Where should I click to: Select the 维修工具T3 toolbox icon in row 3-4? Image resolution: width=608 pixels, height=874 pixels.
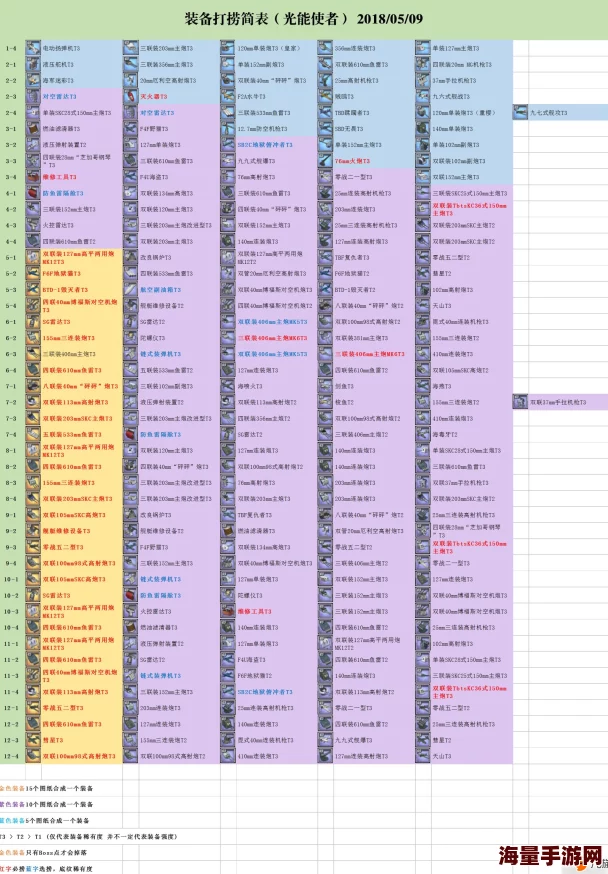coord(33,177)
